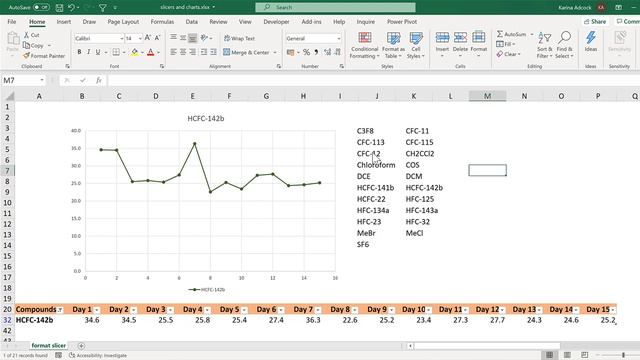Viewport: 640px width, 360px height.
Task: Open the Power Pivot tab
Action: click(402, 22)
